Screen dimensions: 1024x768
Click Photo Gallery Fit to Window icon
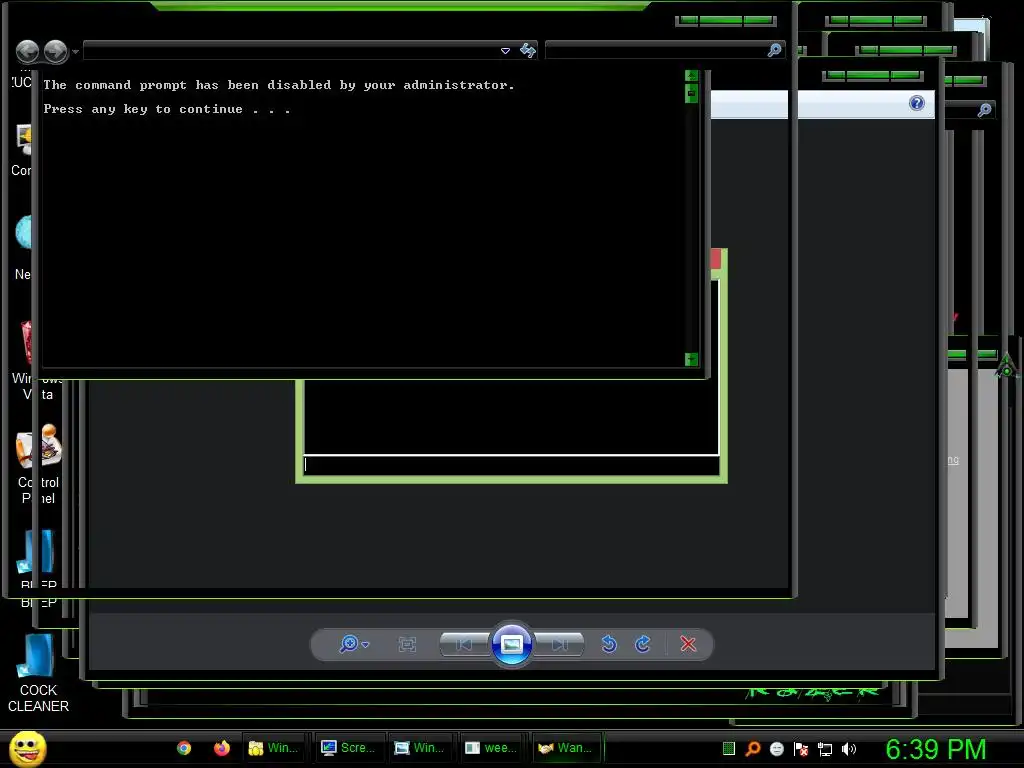(407, 645)
